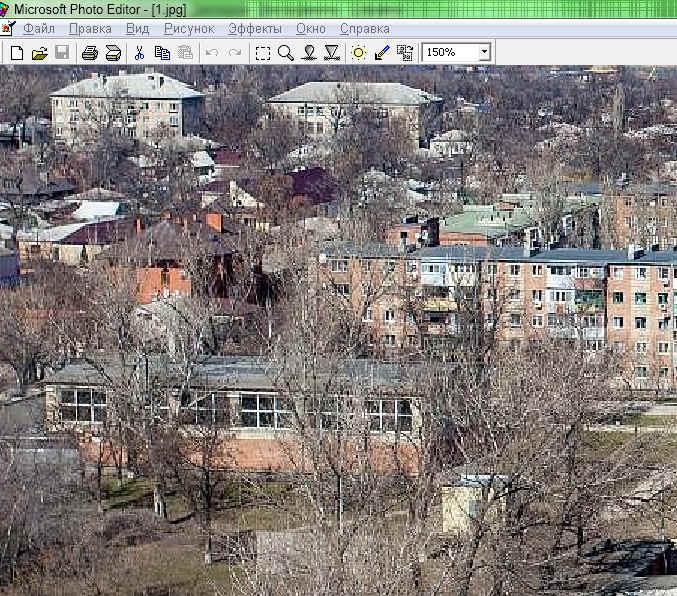Open the zoom percentage dropdown arrow
Viewport: 677px width, 596px height.
click(x=484, y=52)
